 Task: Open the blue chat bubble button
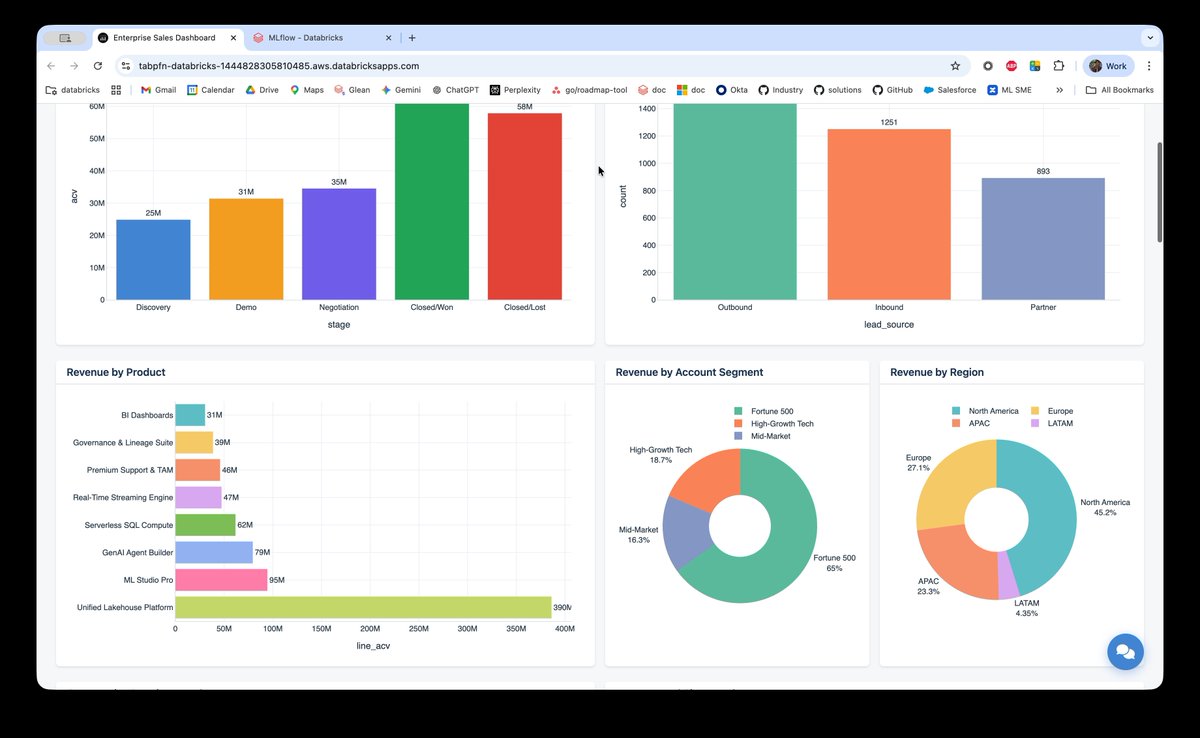[1125, 652]
